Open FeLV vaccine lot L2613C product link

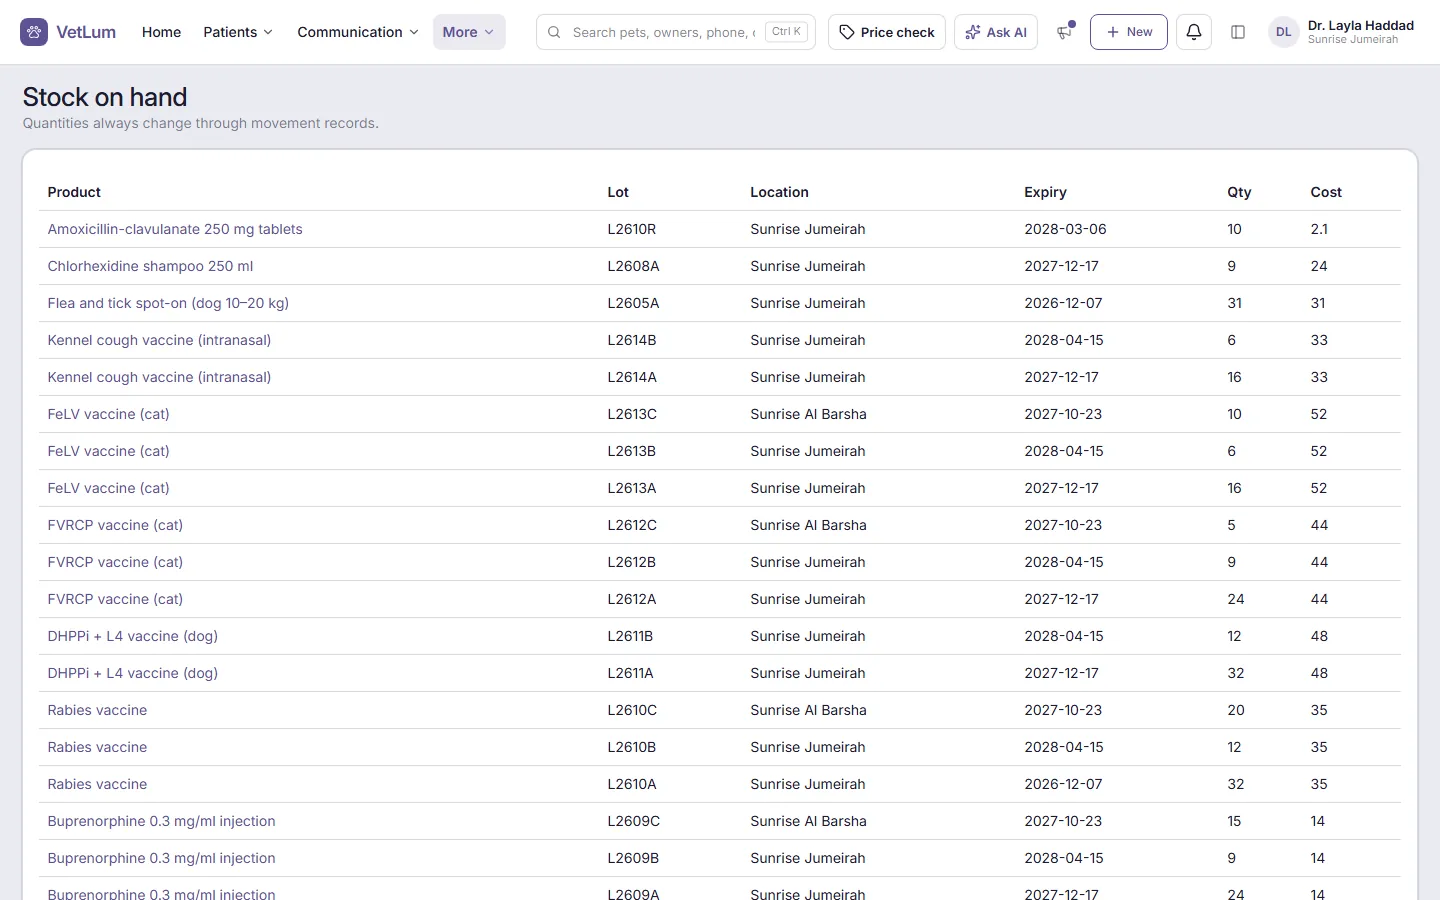[x=108, y=414]
